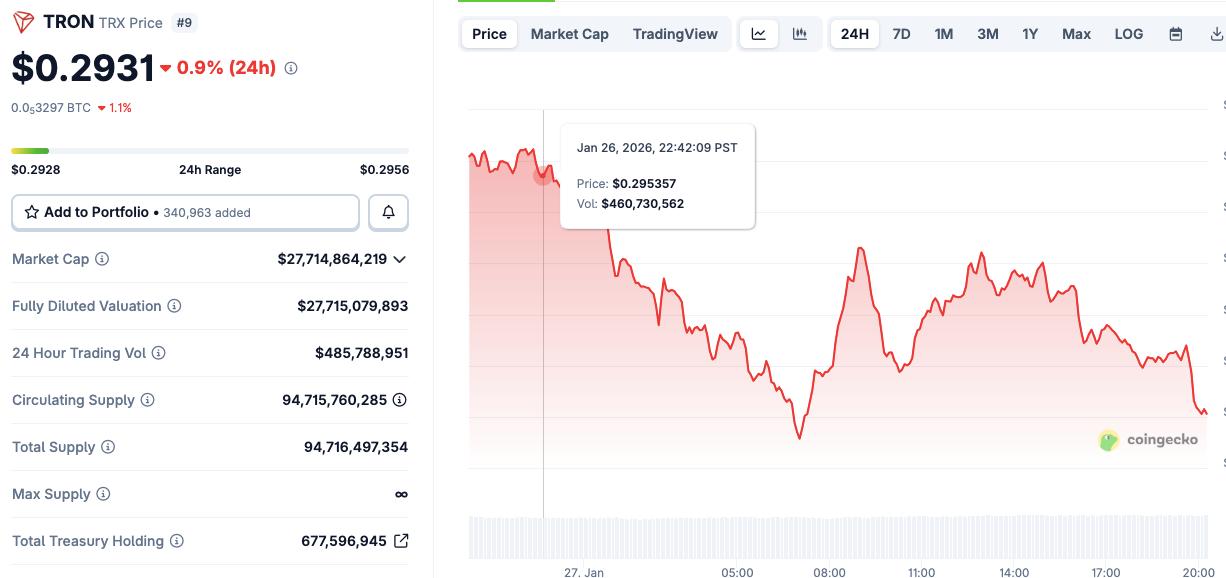Open the calendar date range picker icon

pos(1174,33)
